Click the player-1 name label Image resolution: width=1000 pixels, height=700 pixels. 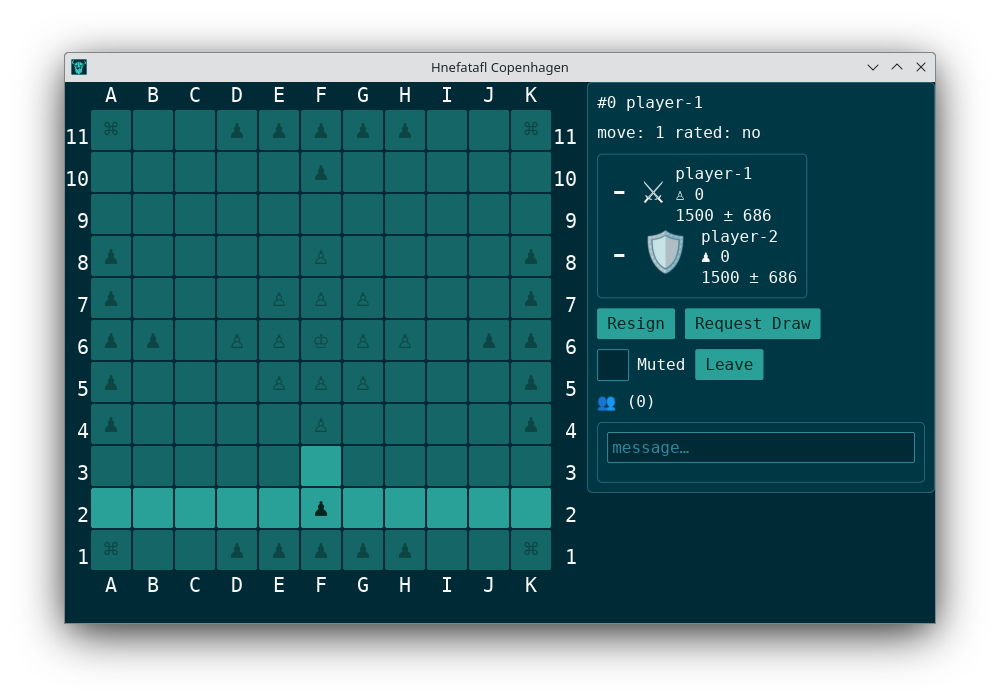click(x=714, y=173)
